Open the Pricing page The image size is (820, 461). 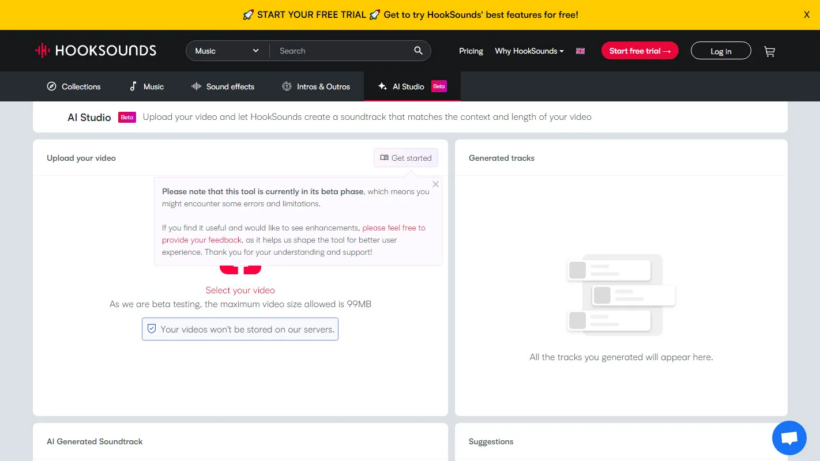click(x=471, y=51)
